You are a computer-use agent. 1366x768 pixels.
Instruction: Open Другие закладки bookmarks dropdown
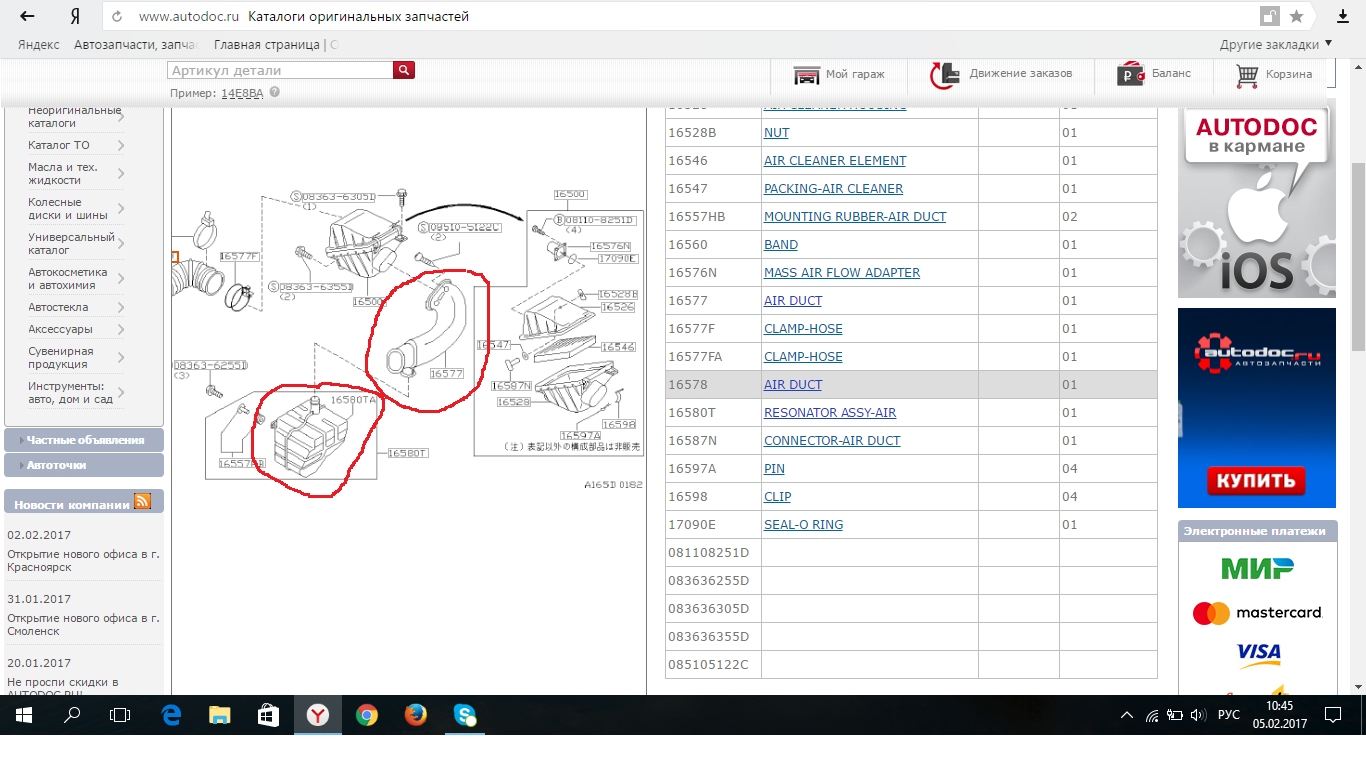pyautogui.click(x=1275, y=44)
